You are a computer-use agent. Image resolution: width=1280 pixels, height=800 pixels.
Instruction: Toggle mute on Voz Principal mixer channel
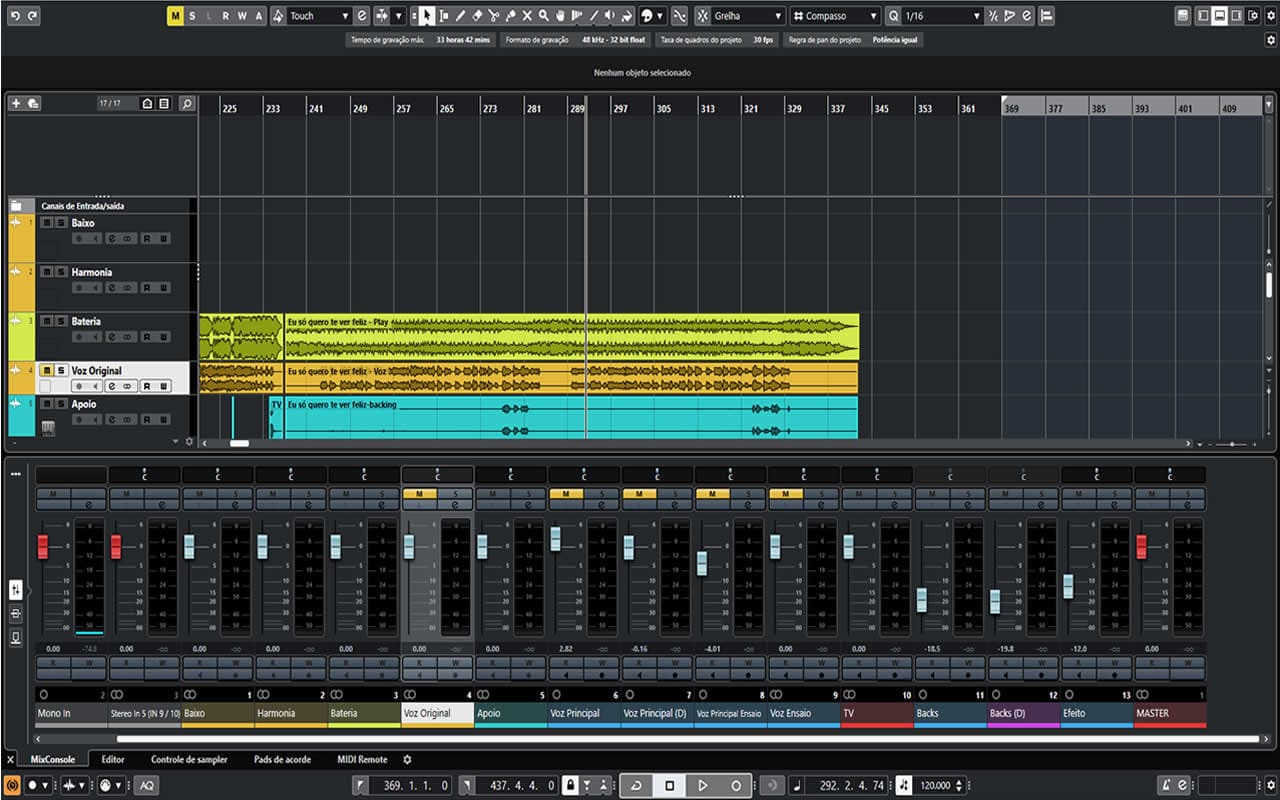click(566, 494)
